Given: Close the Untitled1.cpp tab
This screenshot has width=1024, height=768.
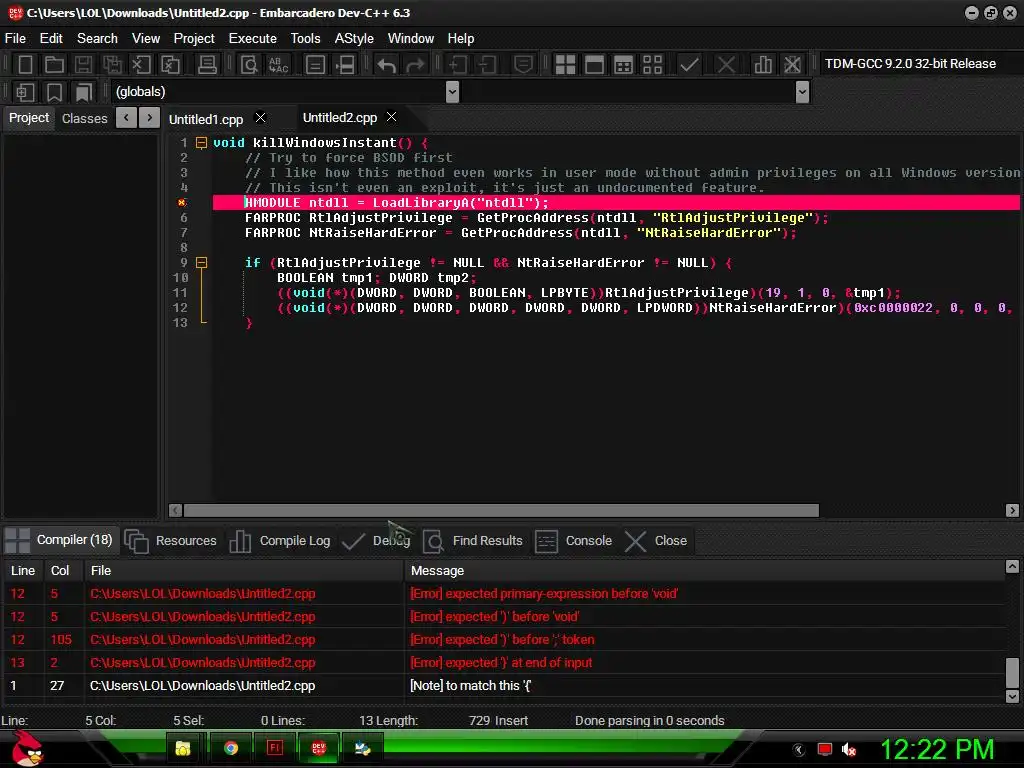Looking at the screenshot, I should coord(260,118).
